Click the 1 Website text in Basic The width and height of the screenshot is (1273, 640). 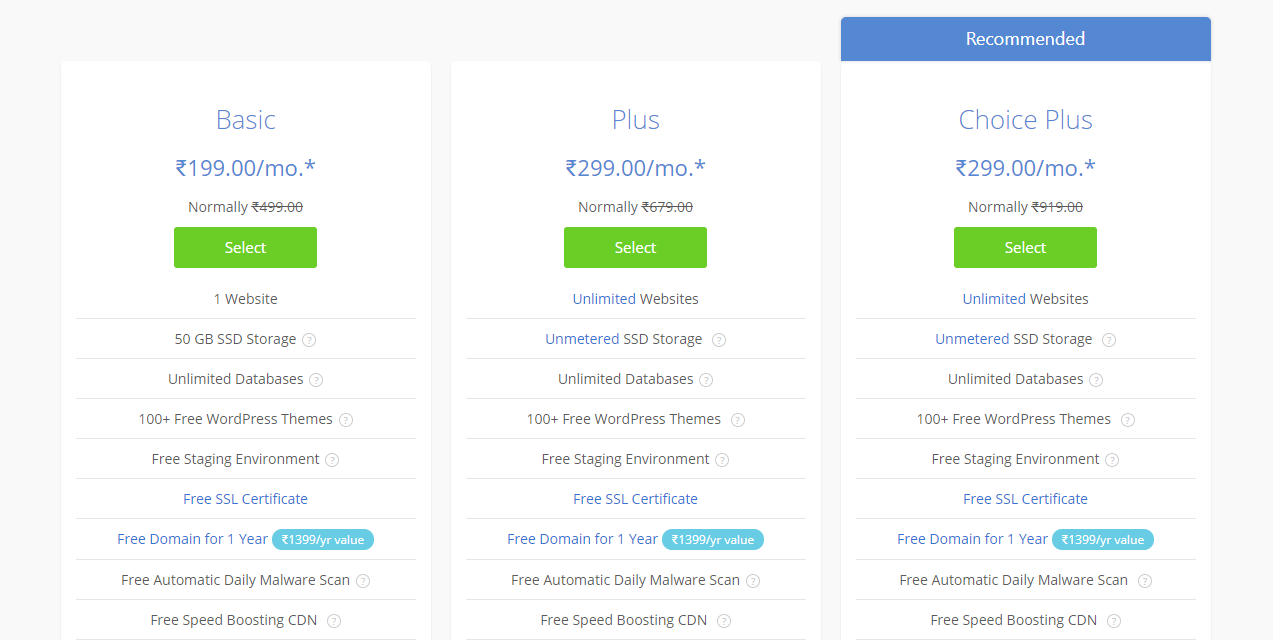pyautogui.click(x=245, y=299)
